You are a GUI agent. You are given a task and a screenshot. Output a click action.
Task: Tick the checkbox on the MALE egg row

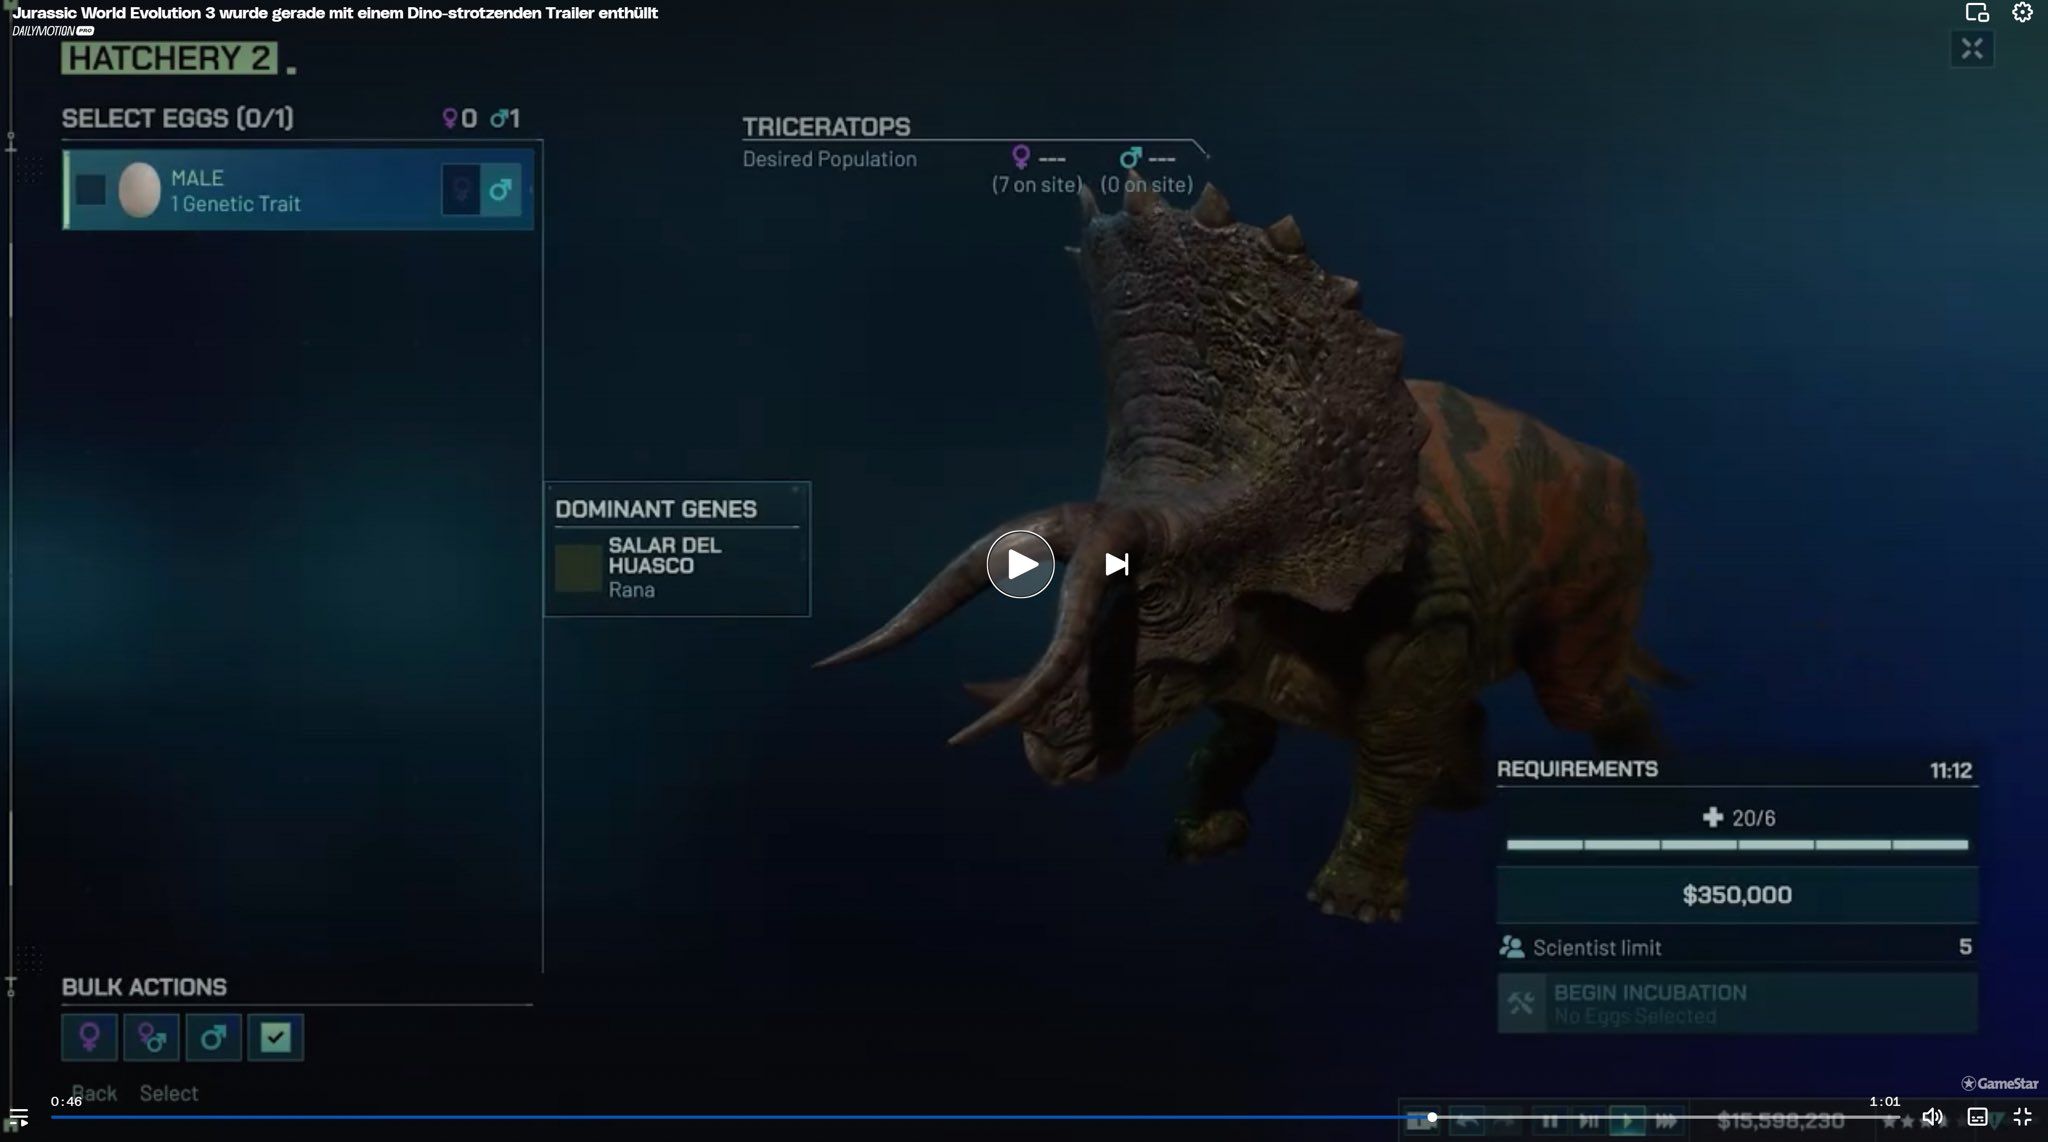click(x=91, y=189)
